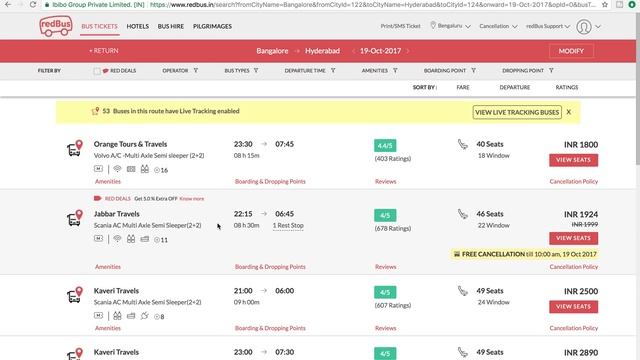Click the 4.4/5 rating badge
This screenshot has width=640, height=360.
click(385, 146)
